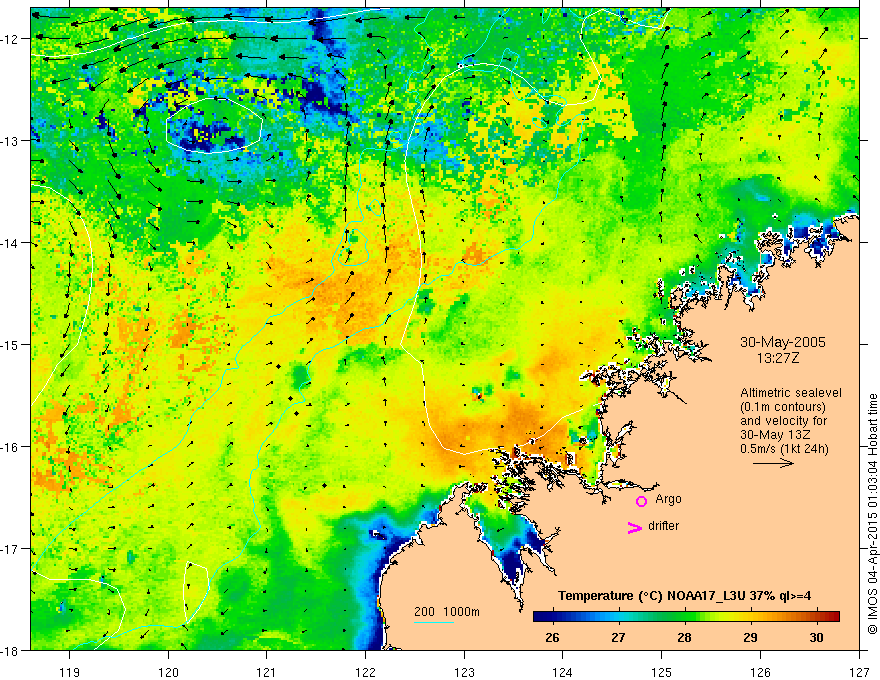Click the '-16' latitude axis label

click(10, 447)
